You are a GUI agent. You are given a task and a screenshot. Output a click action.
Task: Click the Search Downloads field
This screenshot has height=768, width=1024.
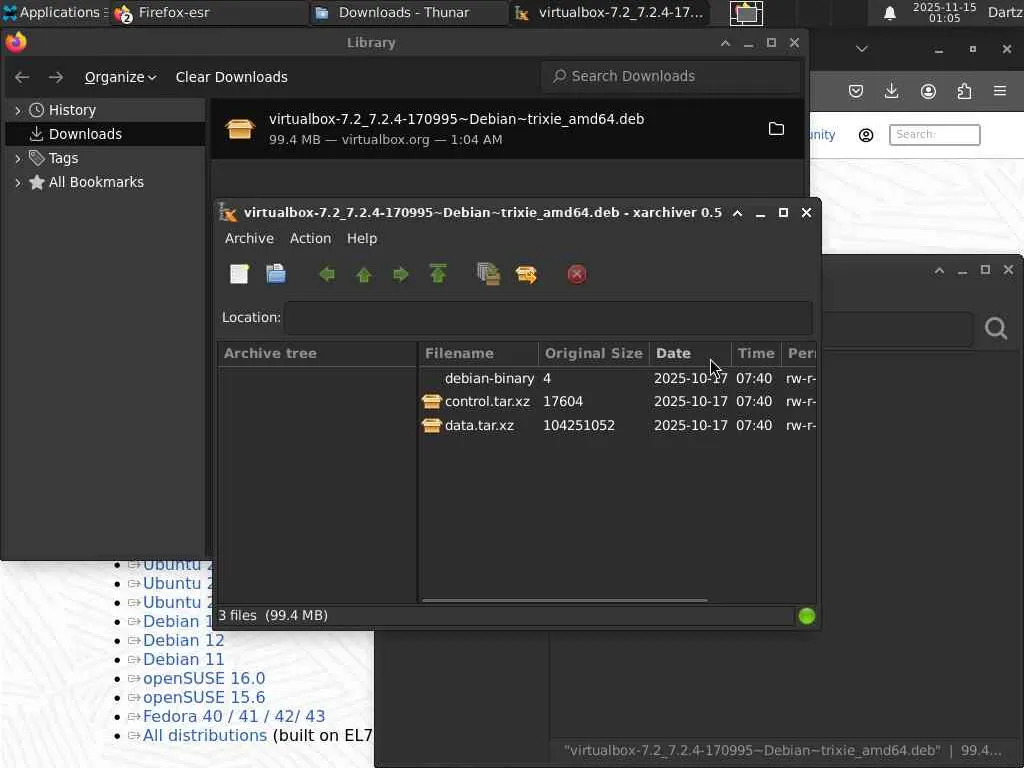671,76
